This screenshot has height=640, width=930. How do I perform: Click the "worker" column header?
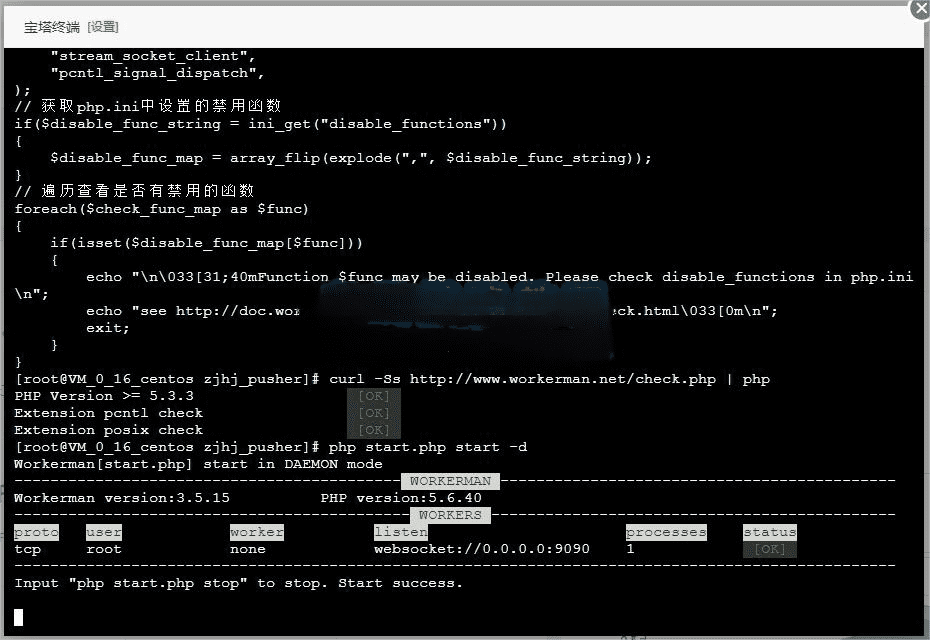257,532
